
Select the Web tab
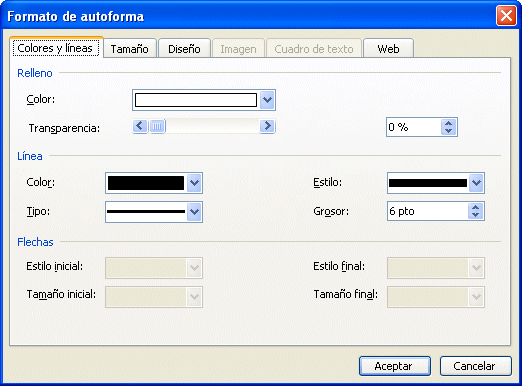click(388, 49)
